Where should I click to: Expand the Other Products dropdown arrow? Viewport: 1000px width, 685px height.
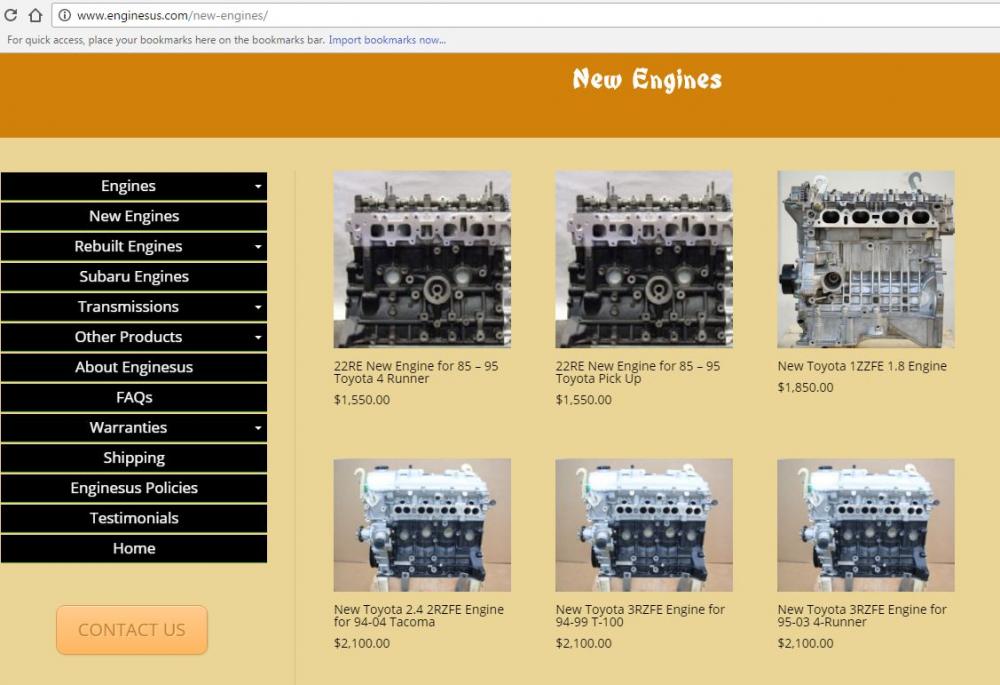[258, 338]
